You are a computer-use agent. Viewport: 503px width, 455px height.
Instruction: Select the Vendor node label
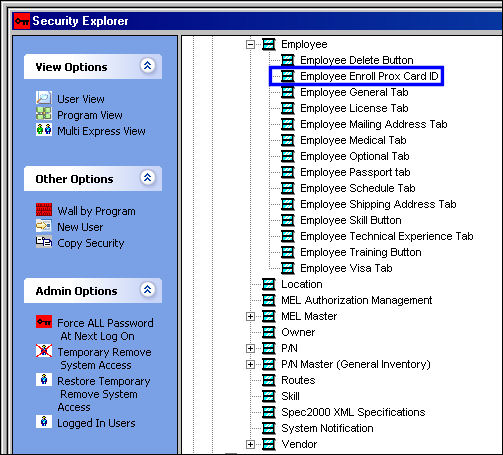299,444
